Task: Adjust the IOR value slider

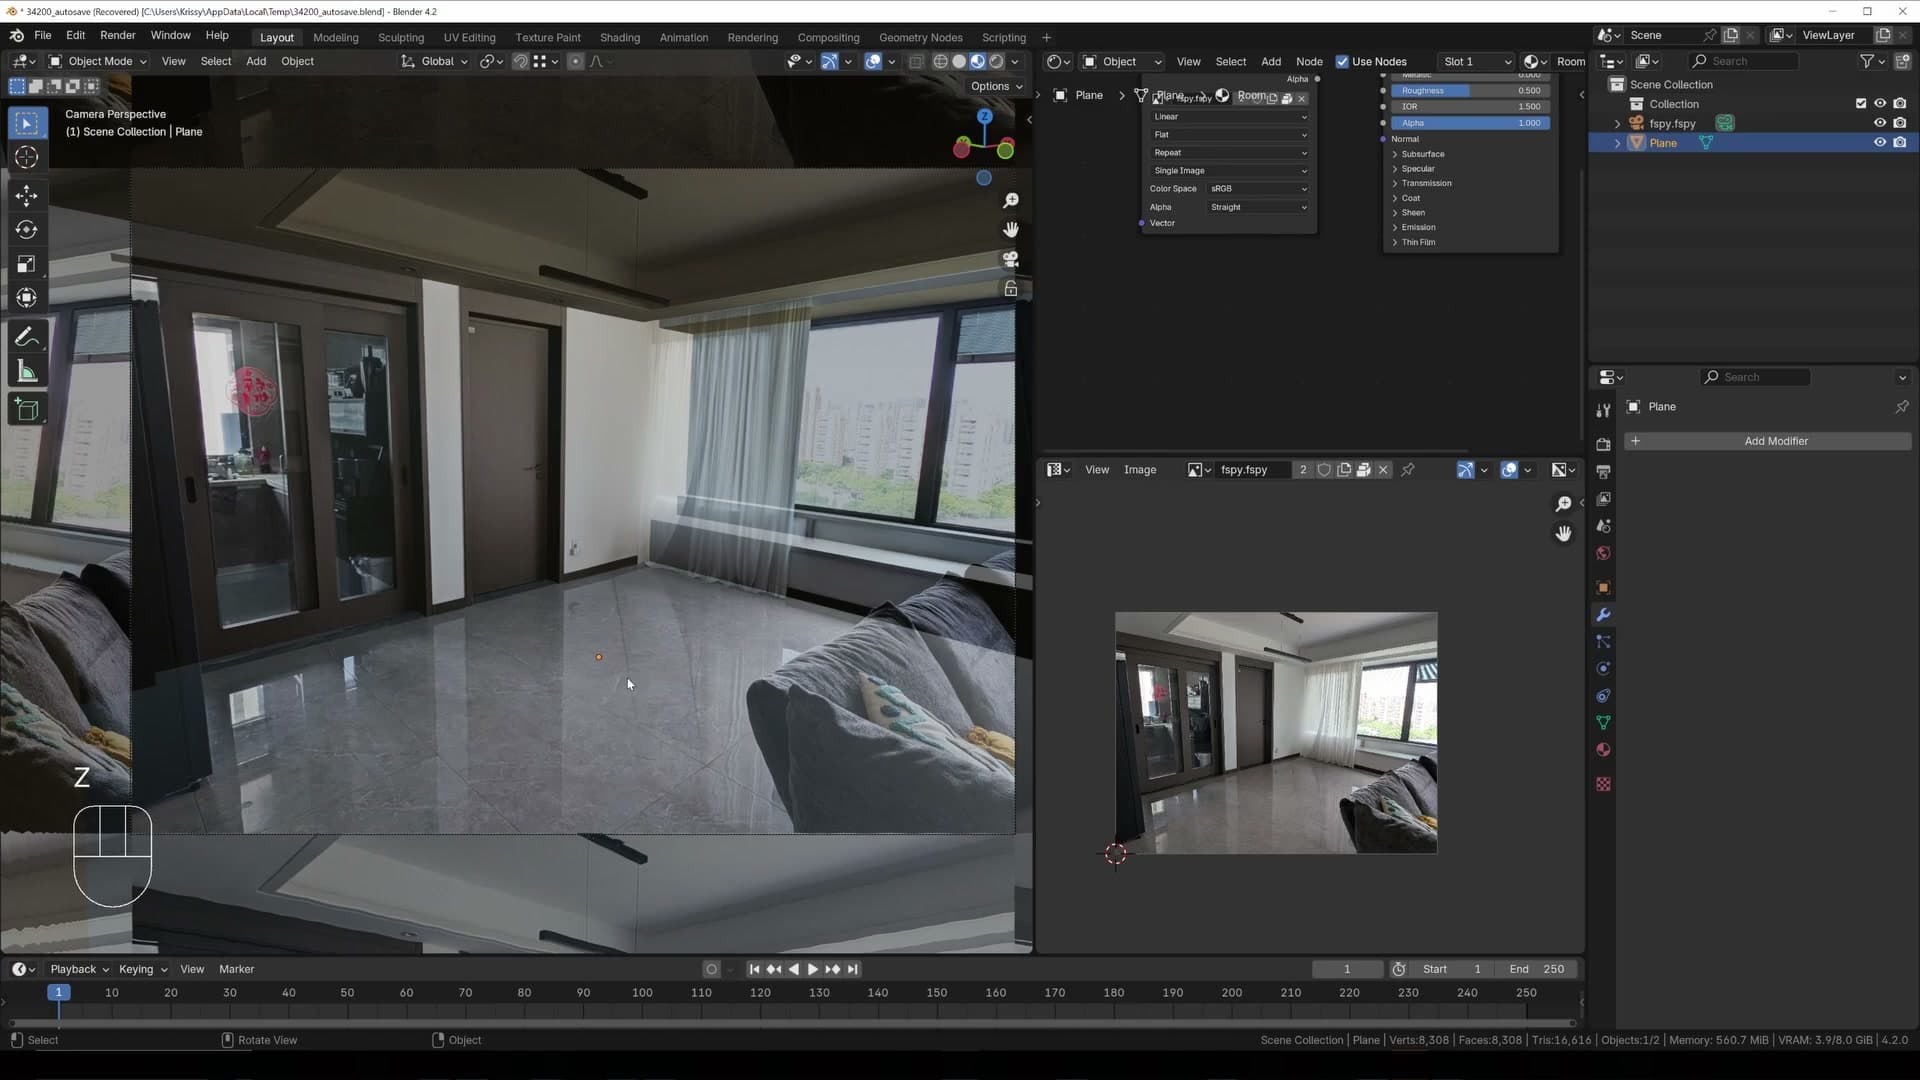Action: tap(1470, 107)
